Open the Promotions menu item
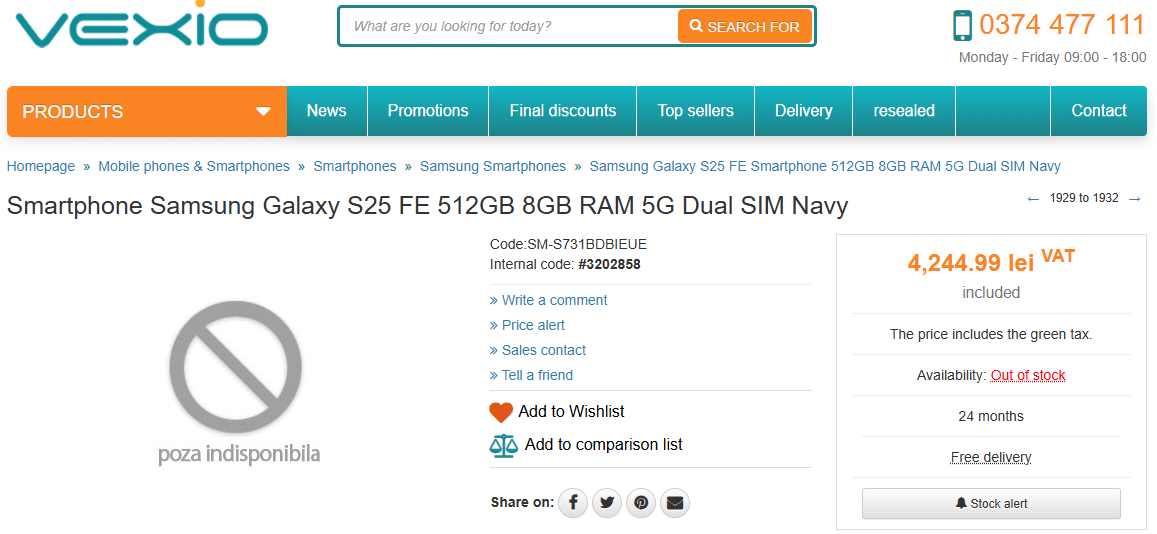Viewport: 1157px width, 534px height. click(x=428, y=111)
